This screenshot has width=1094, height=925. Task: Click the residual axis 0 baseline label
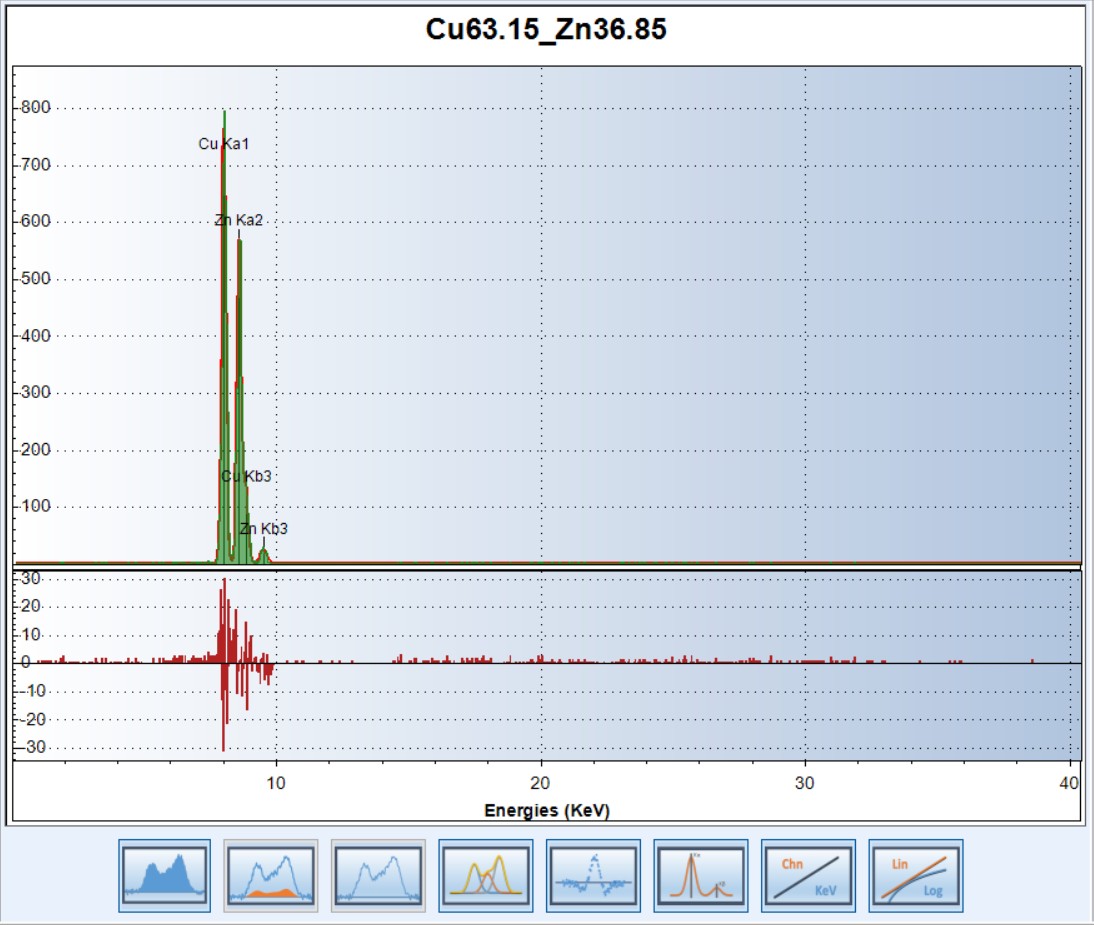click(x=26, y=662)
